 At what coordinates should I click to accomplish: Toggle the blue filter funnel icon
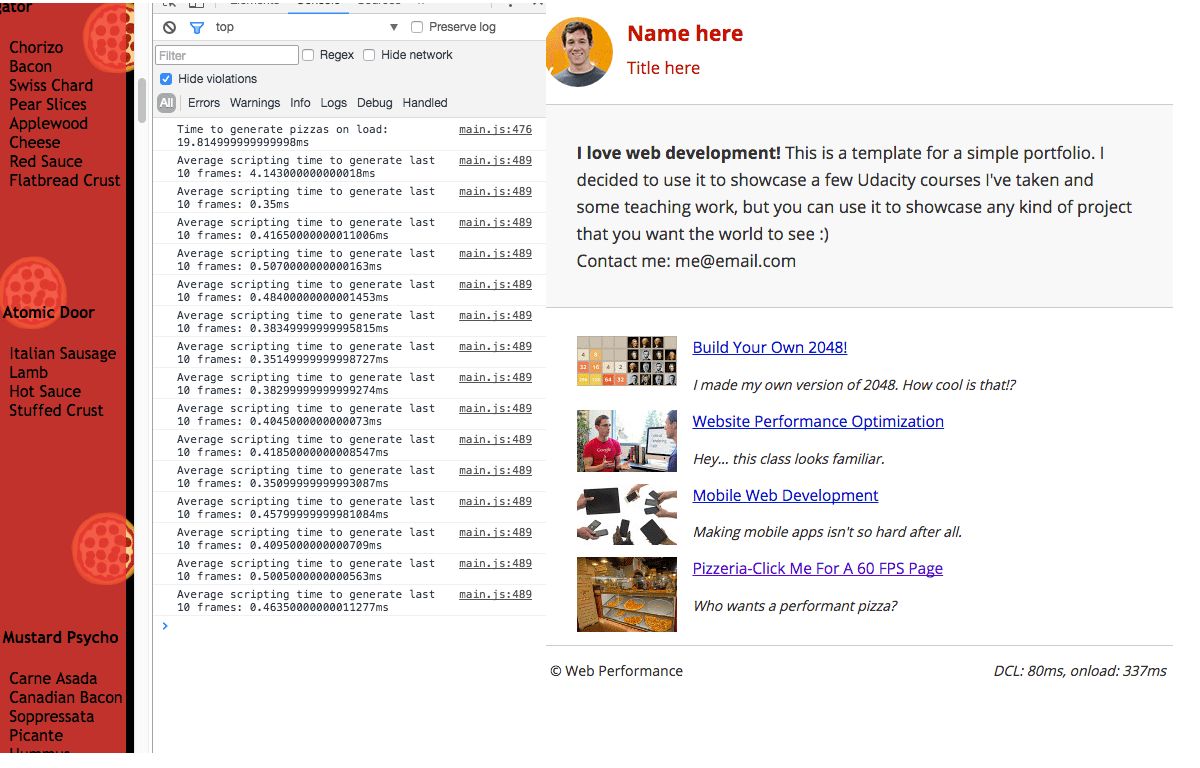pyautogui.click(x=196, y=27)
